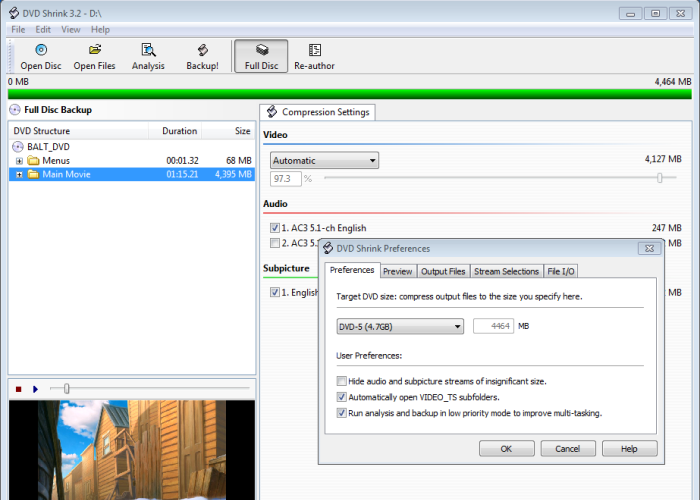The width and height of the screenshot is (700, 500).
Task: Switch to Re-author mode
Action: 314,51
